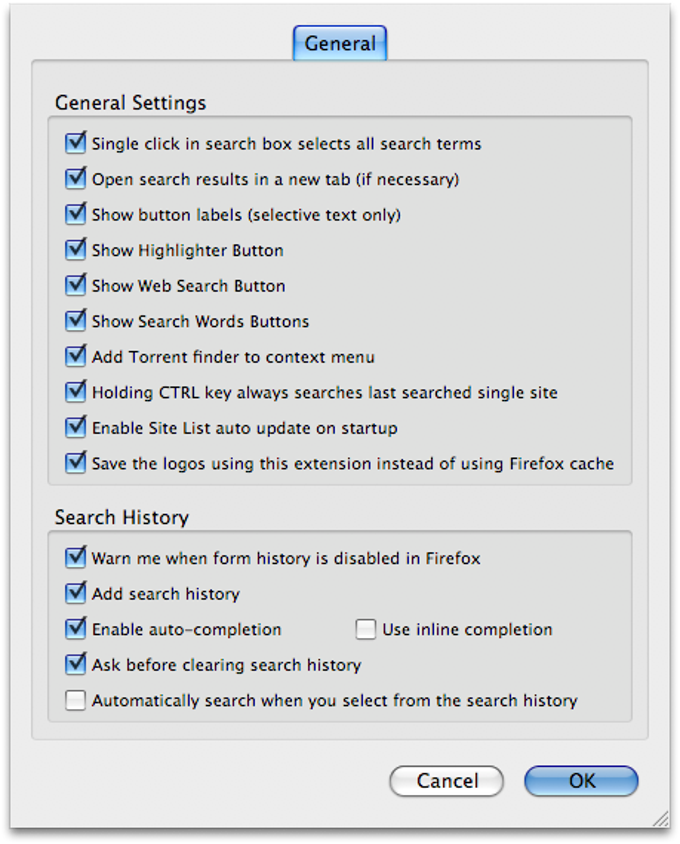Disable asking before clearing search history
Screen dimensions: 680x844
click(x=75, y=664)
